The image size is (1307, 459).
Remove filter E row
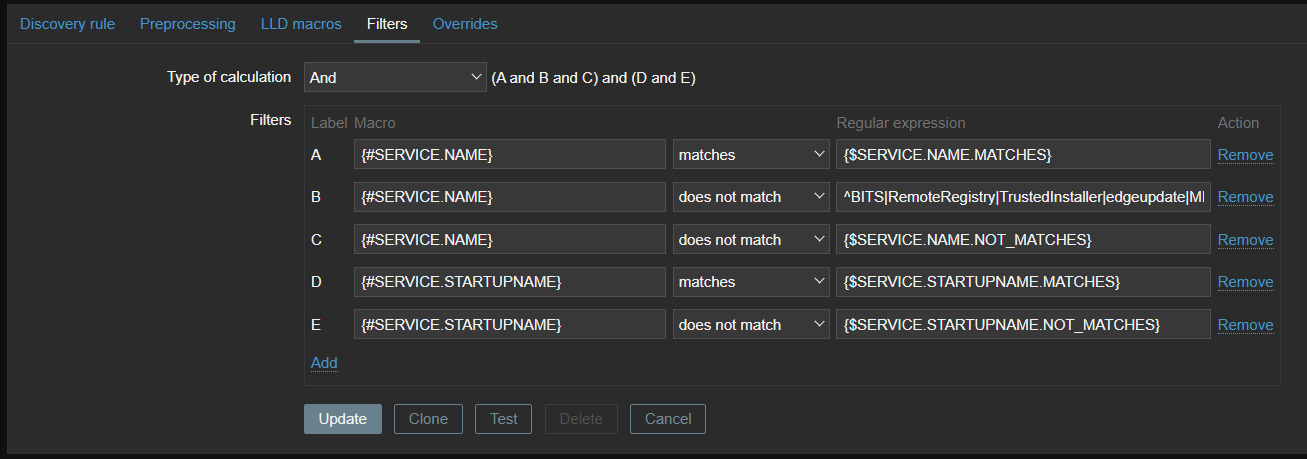(x=1245, y=325)
